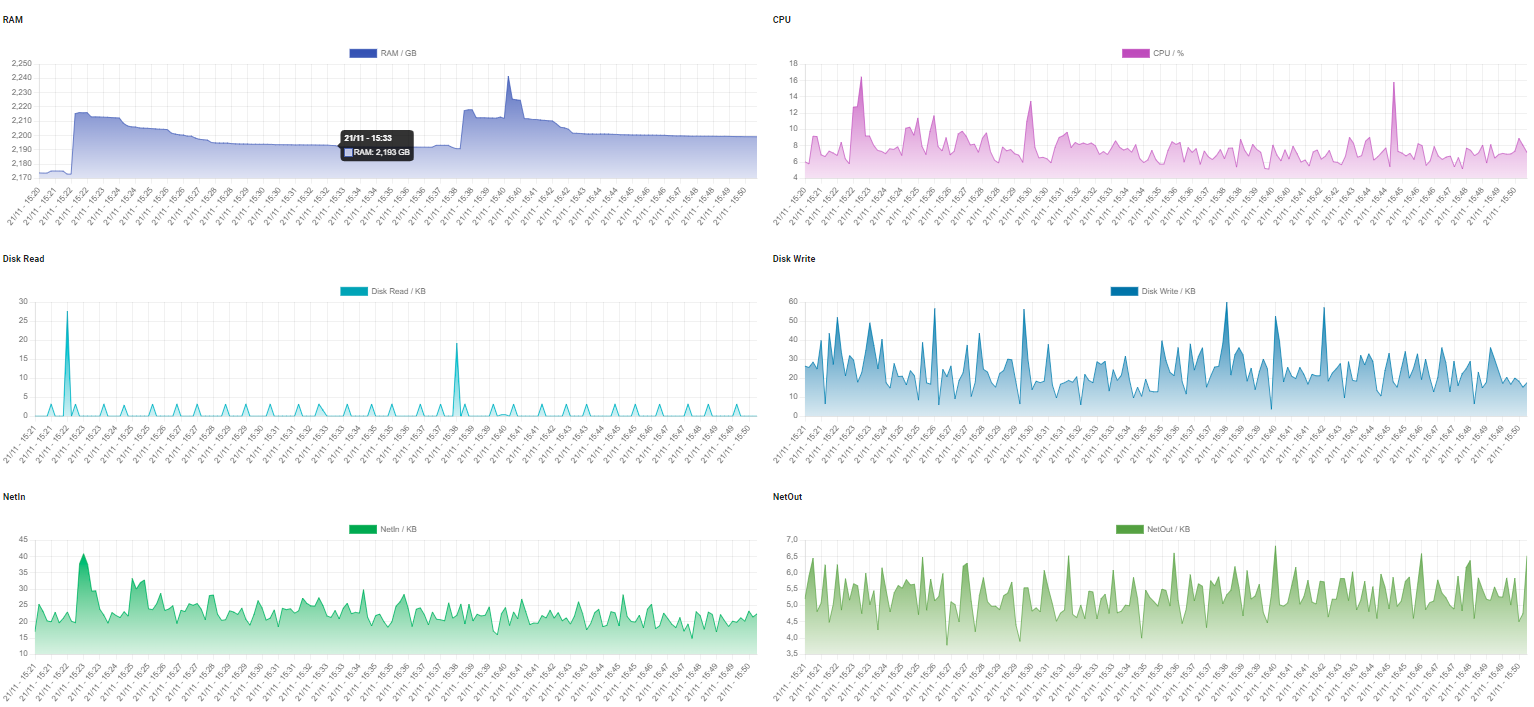Click the '7,0' value on NetOut axis
1534x707 pixels.
click(793, 540)
